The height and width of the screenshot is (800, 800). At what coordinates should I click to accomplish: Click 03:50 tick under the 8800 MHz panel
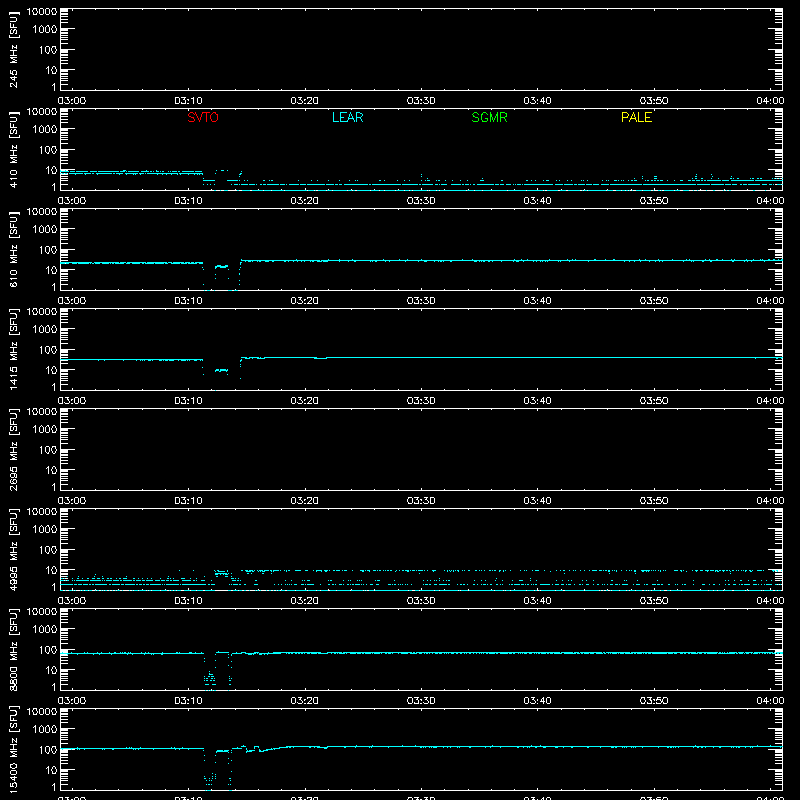(654, 701)
